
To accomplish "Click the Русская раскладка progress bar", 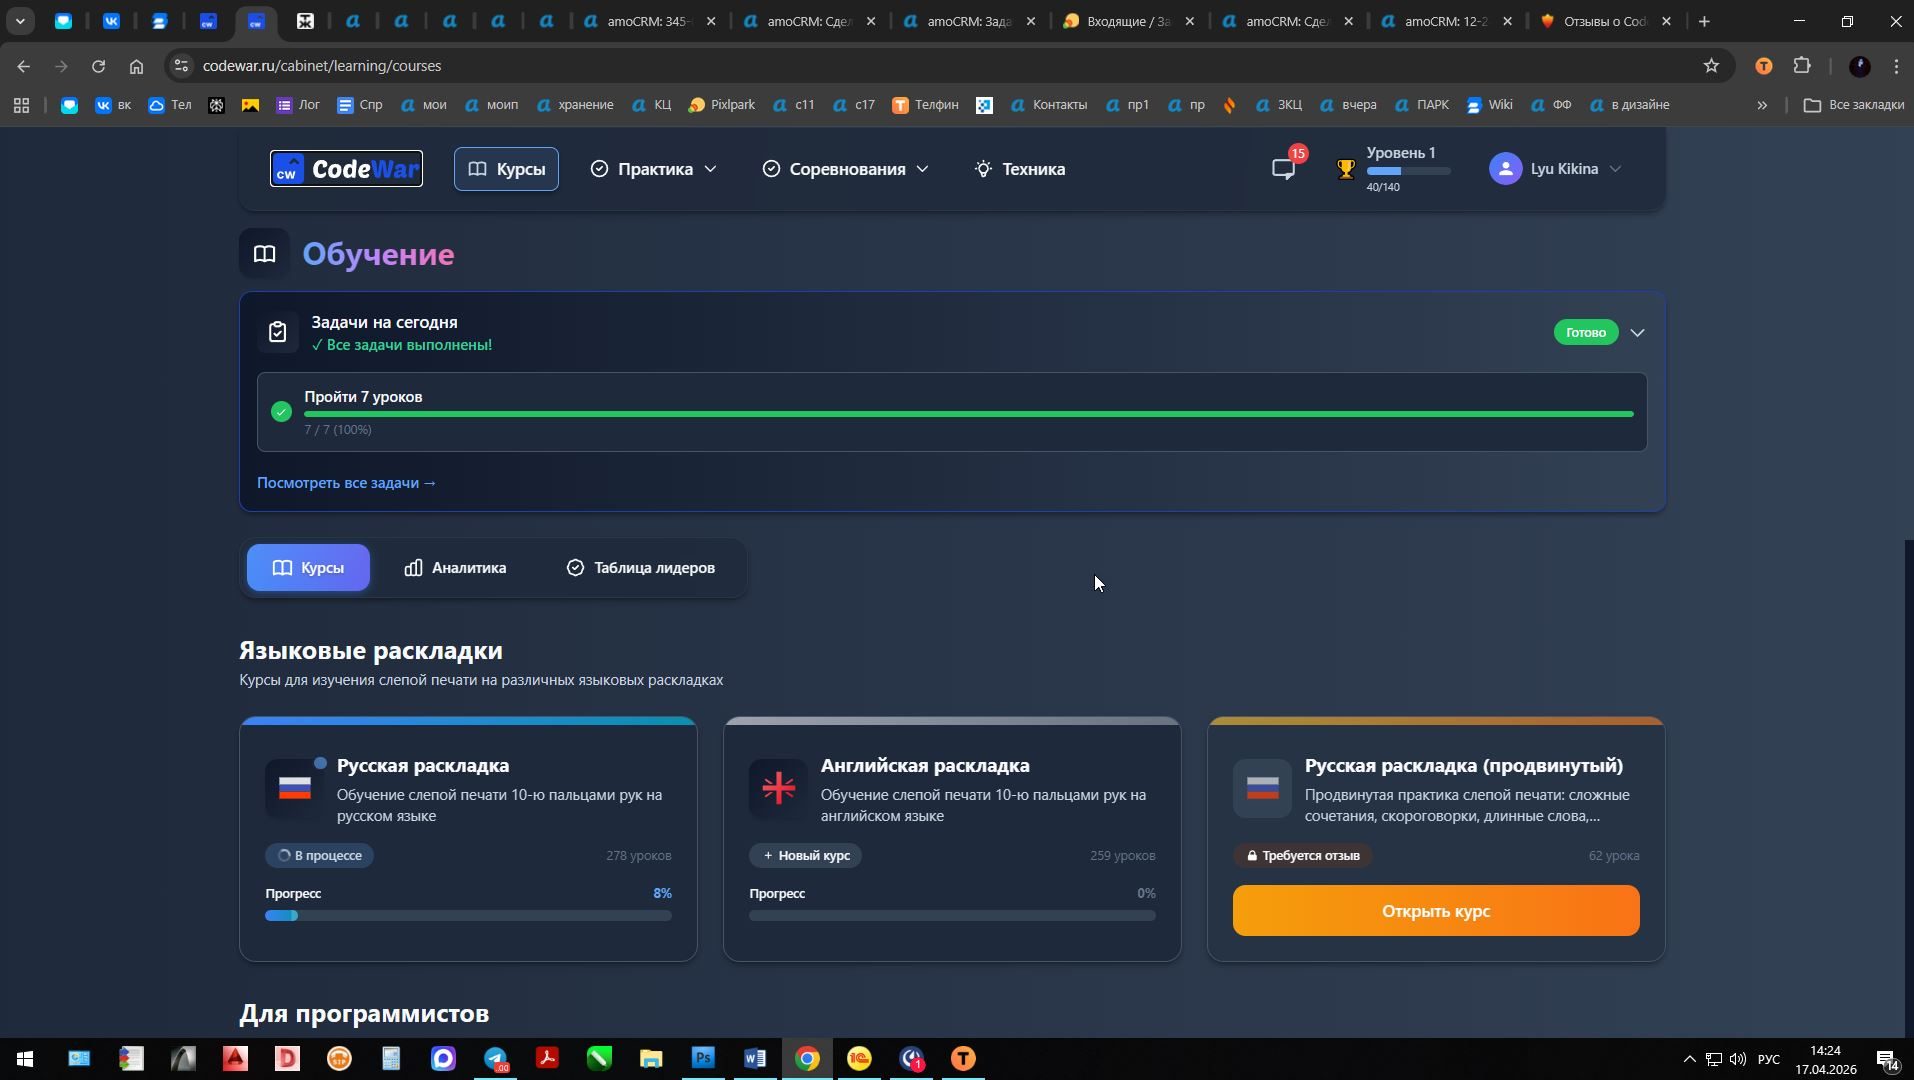I will (468, 915).
